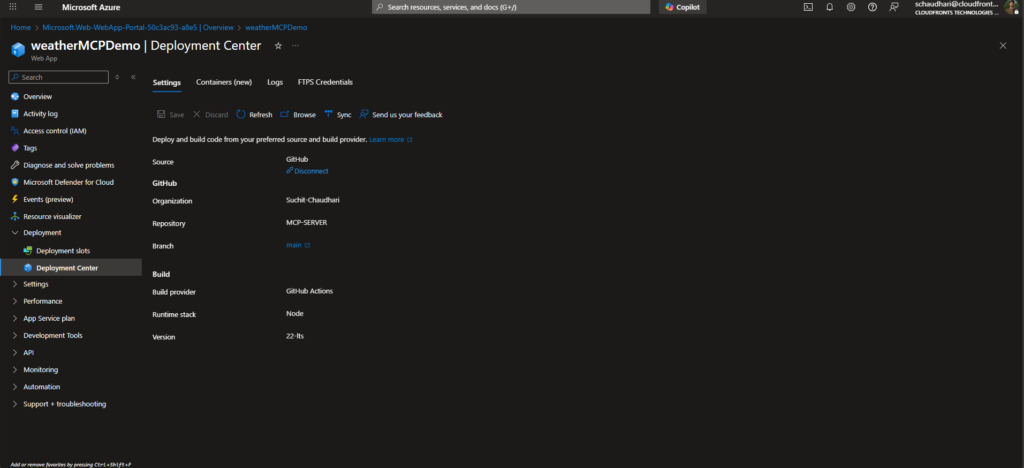
Task: Expand the Settings section
Action: coord(36,284)
